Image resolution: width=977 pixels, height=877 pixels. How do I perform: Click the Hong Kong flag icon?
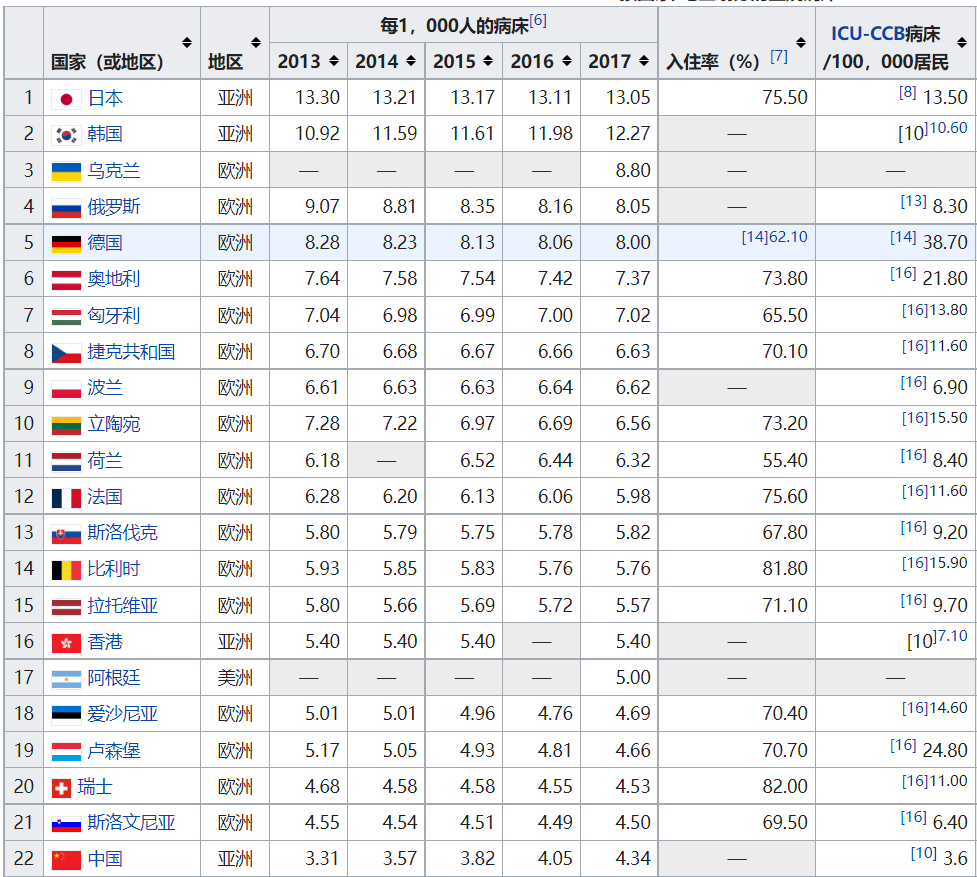pyautogui.click(x=66, y=643)
